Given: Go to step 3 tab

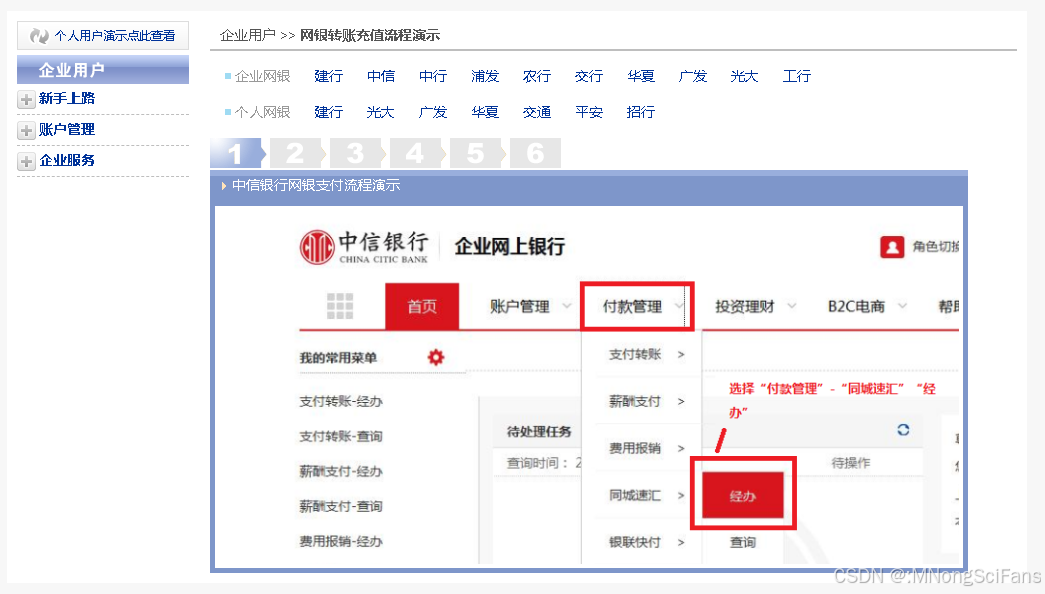Looking at the screenshot, I should coord(355,153).
